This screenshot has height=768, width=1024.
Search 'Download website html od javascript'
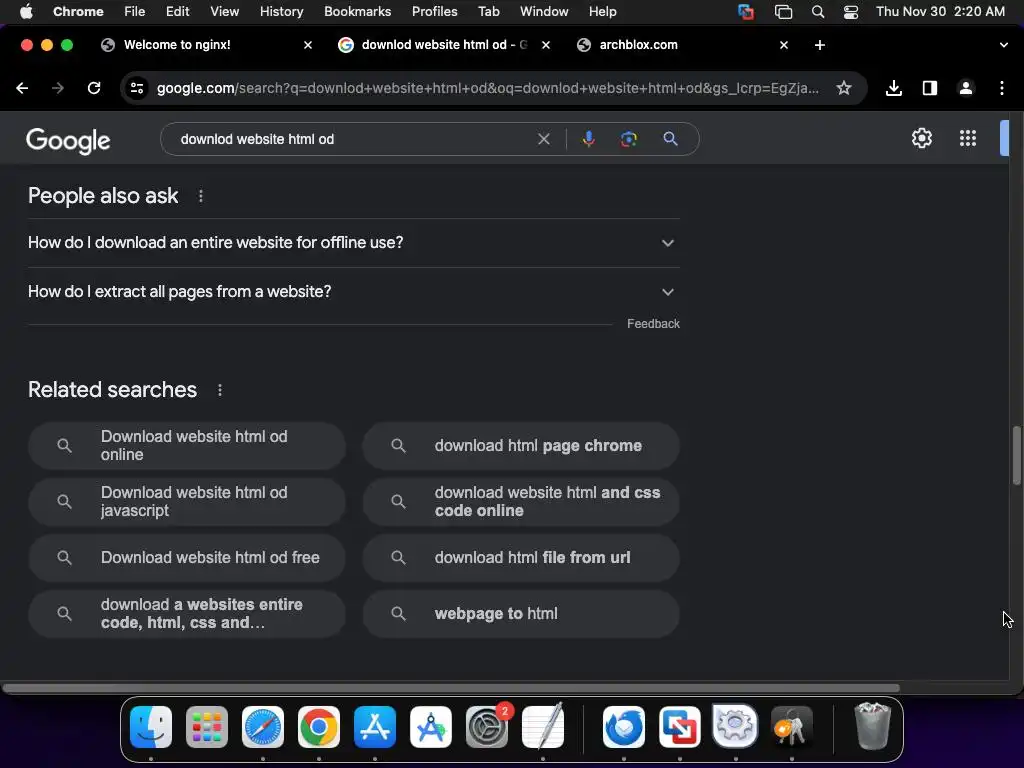click(187, 502)
